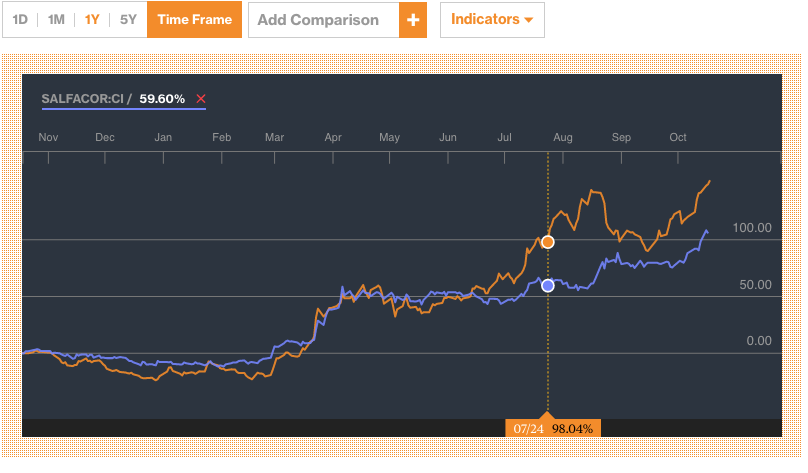Select the 1Y time range
808x473 pixels.
coord(92,20)
